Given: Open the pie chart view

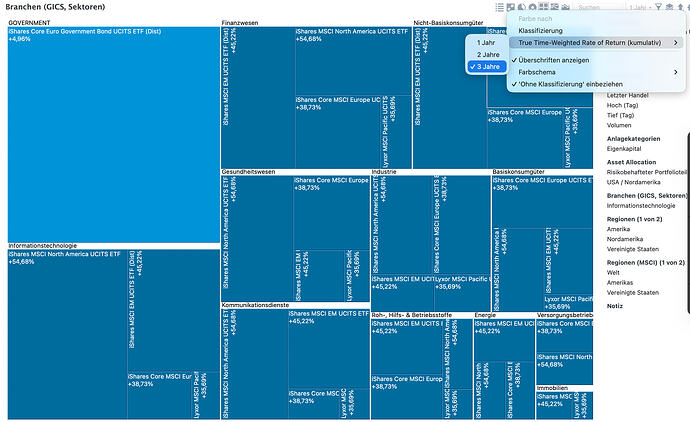Looking at the screenshot, I should point(521,7).
